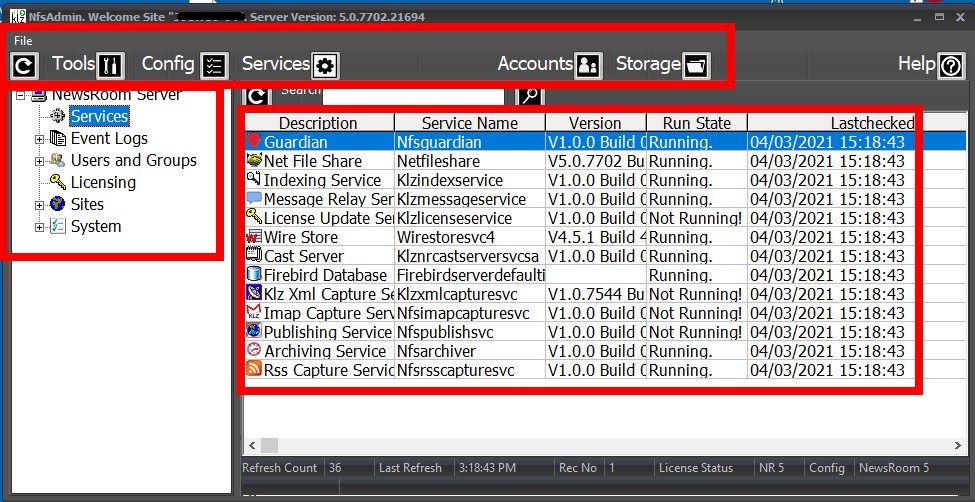The width and height of the screenshot is (975, 502).
Task: Sort by the Description column header
Action: coord(319,123)
